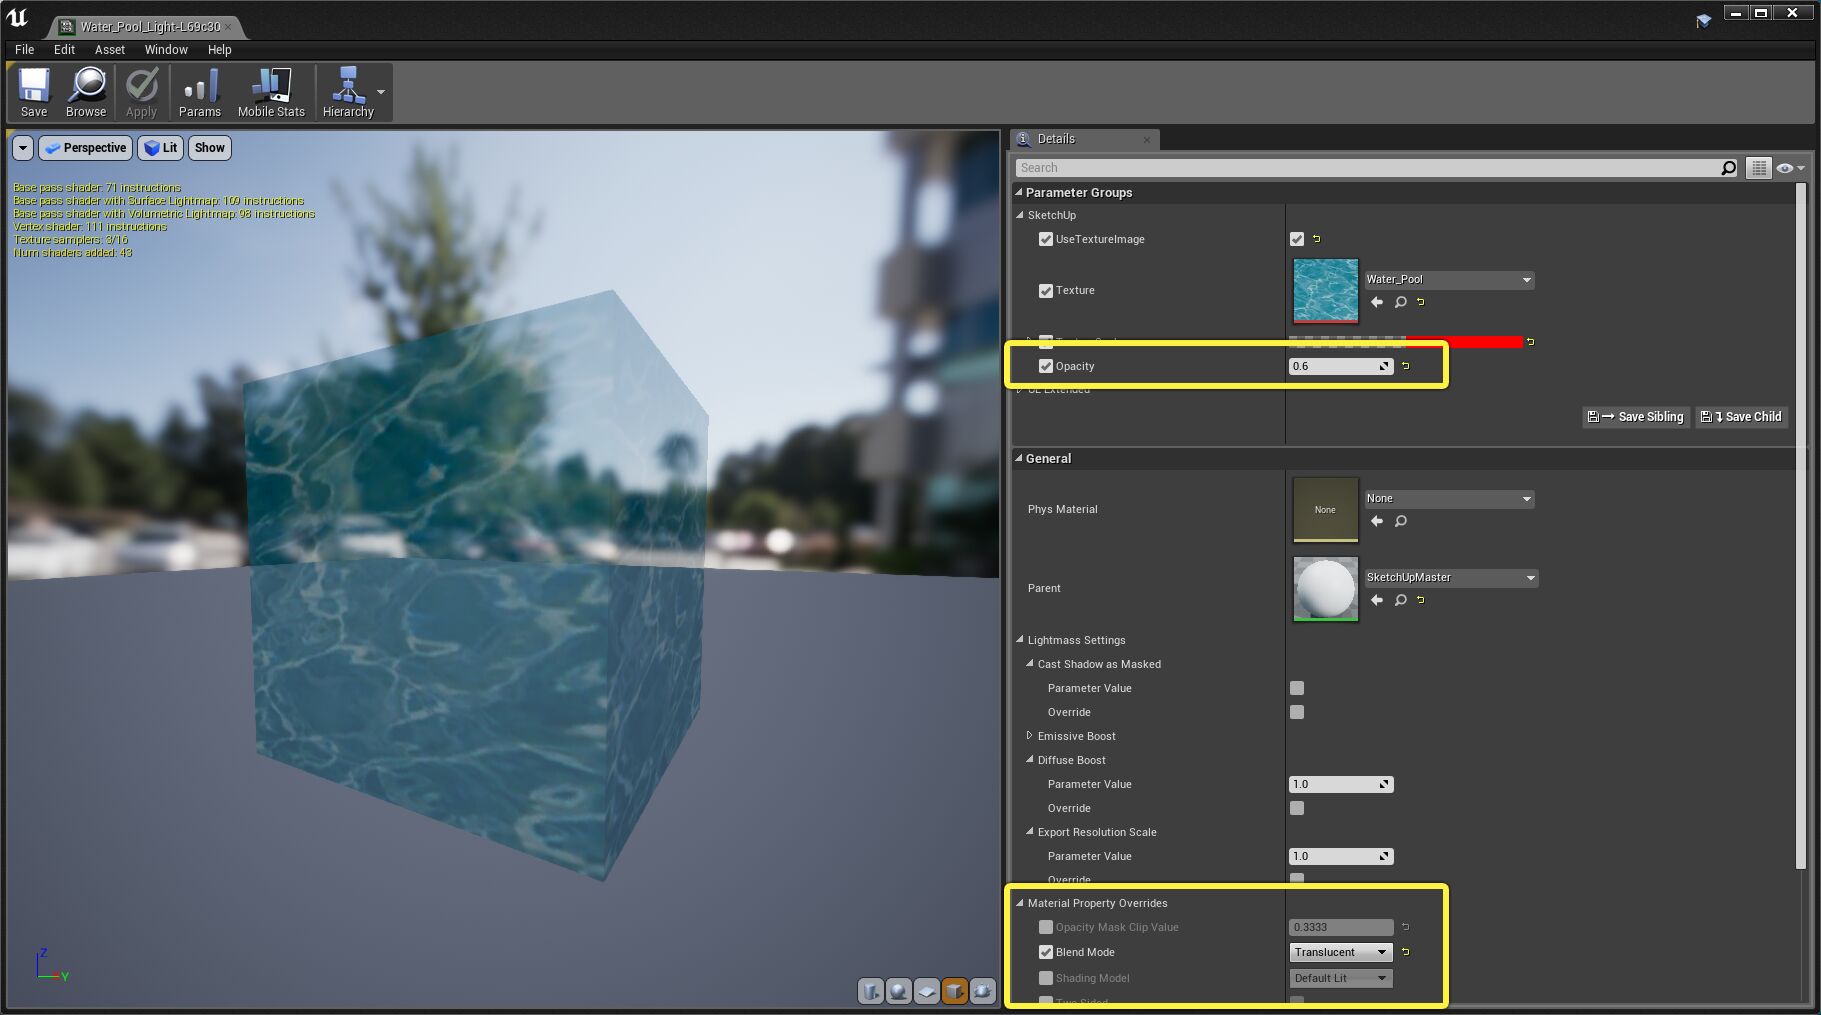Open the Parent SketchUpMaster dropdown
Screen dimensions: 1821x1015
point(1449,577)
